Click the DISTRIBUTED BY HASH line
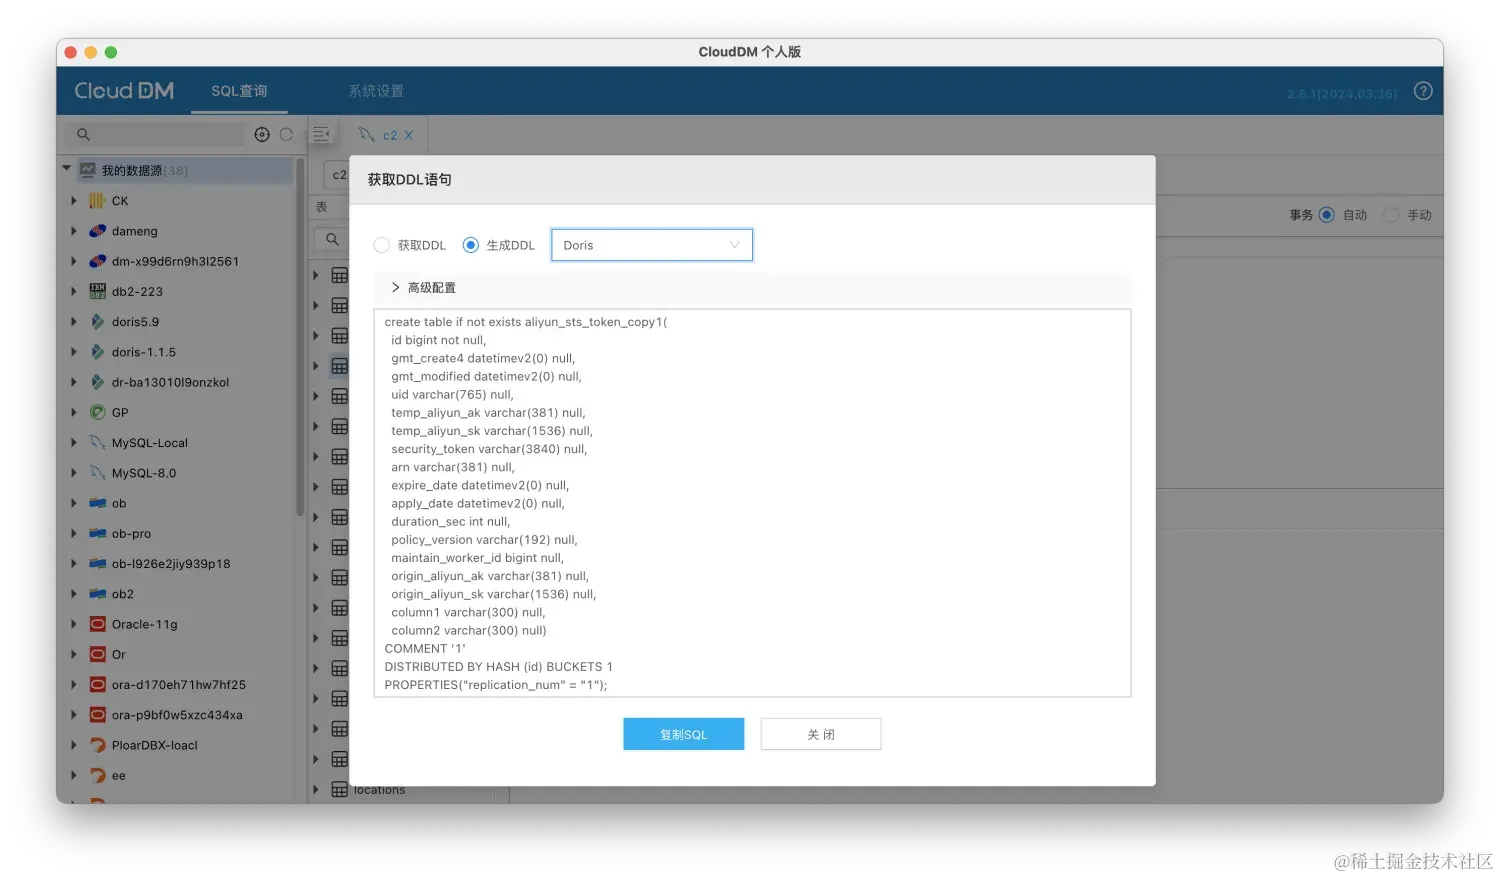The image size is (1500, 878). click(498, 667)
